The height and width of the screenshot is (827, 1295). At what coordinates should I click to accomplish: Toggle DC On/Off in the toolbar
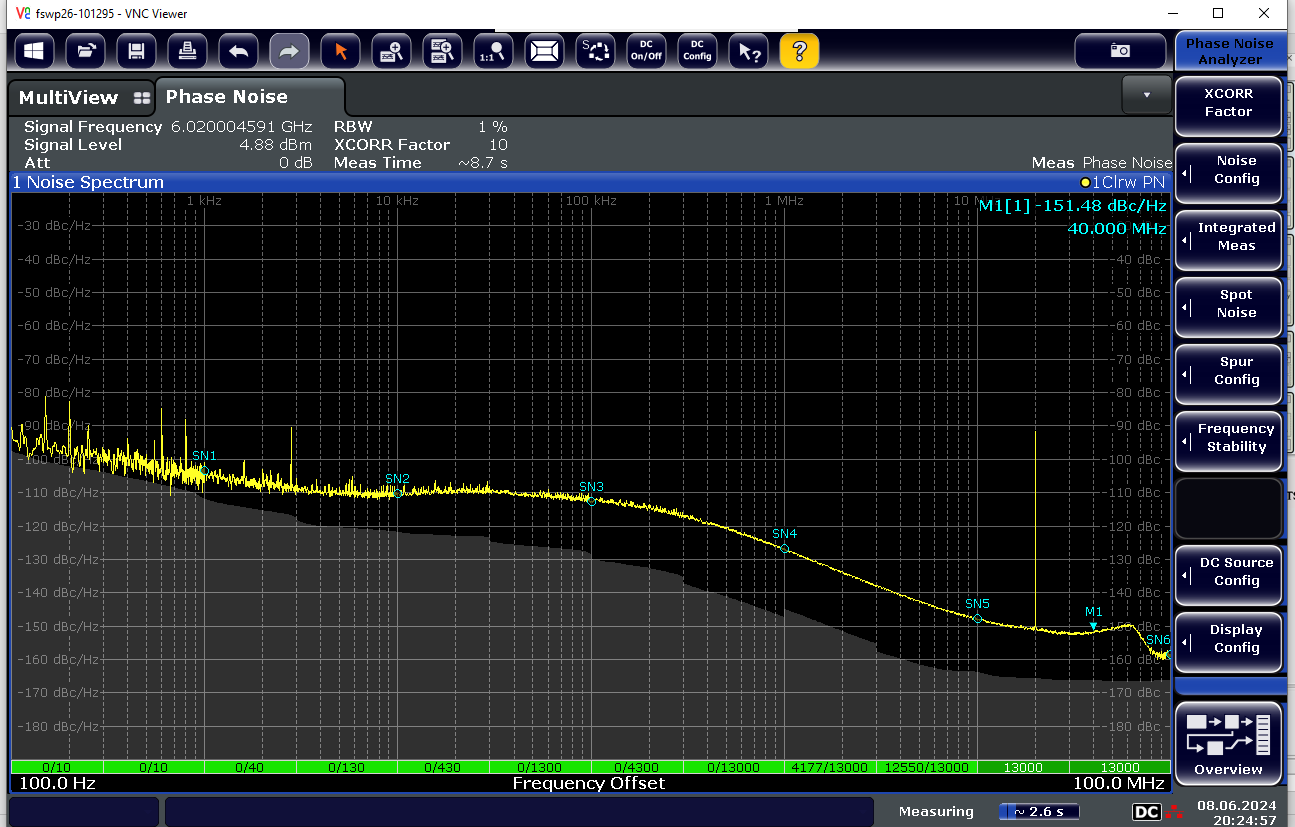[646, 51]
